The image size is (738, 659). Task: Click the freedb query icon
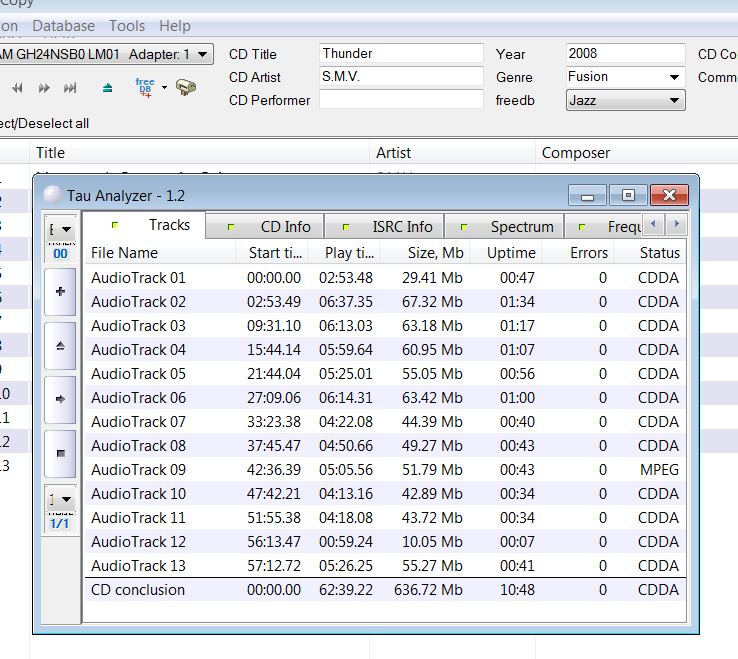click(145, 88)
